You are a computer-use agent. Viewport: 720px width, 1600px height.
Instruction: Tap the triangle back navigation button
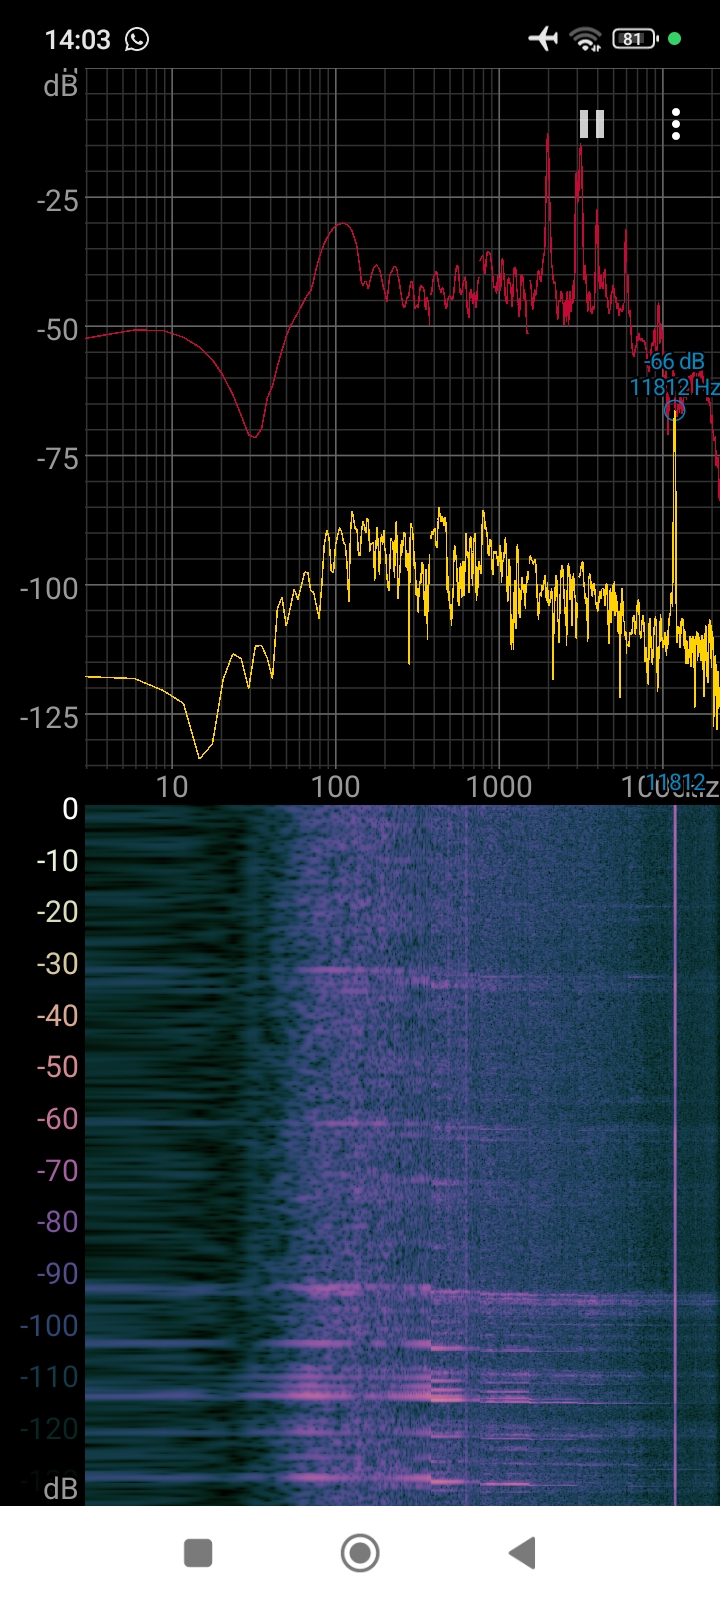coord(522,1553)
